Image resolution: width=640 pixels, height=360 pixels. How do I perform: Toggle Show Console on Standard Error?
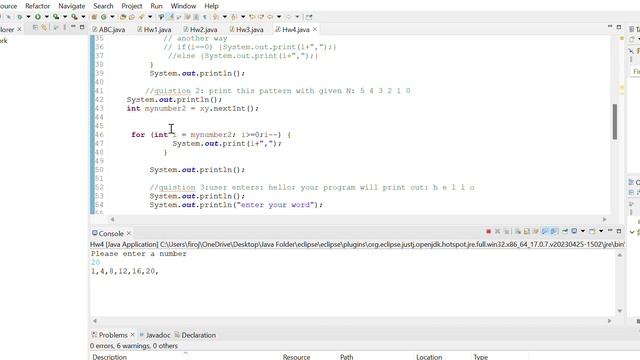click(x=553, y=231)
